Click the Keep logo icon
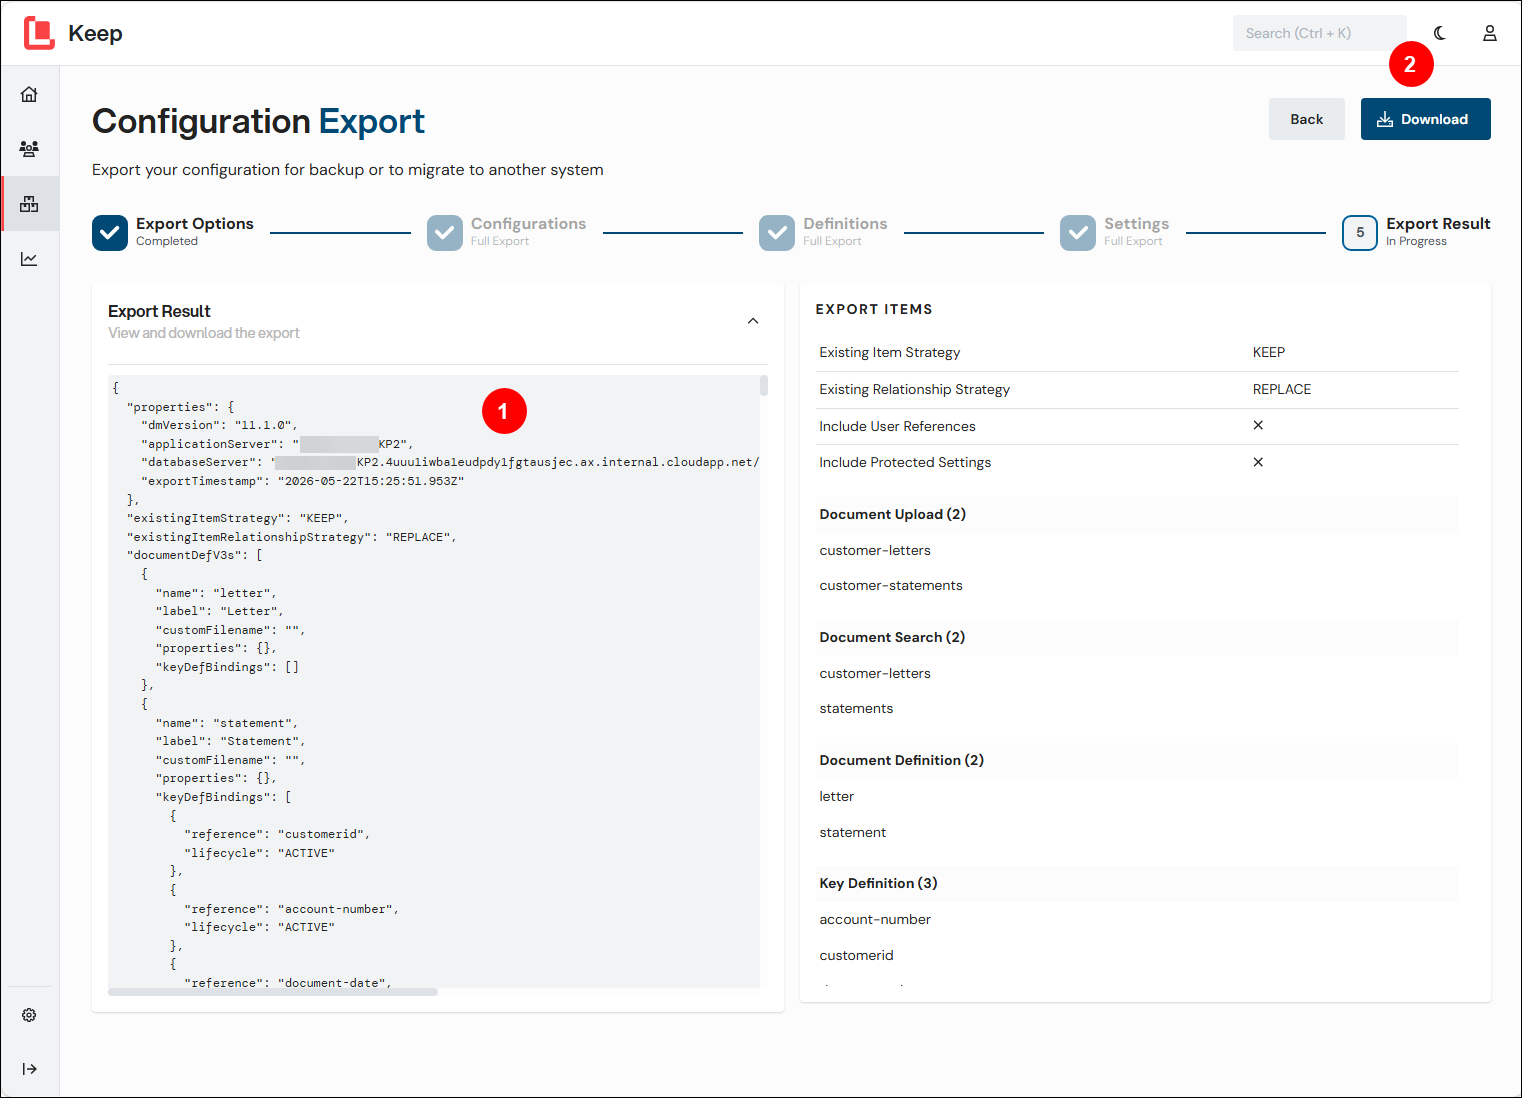 [39, 33]
